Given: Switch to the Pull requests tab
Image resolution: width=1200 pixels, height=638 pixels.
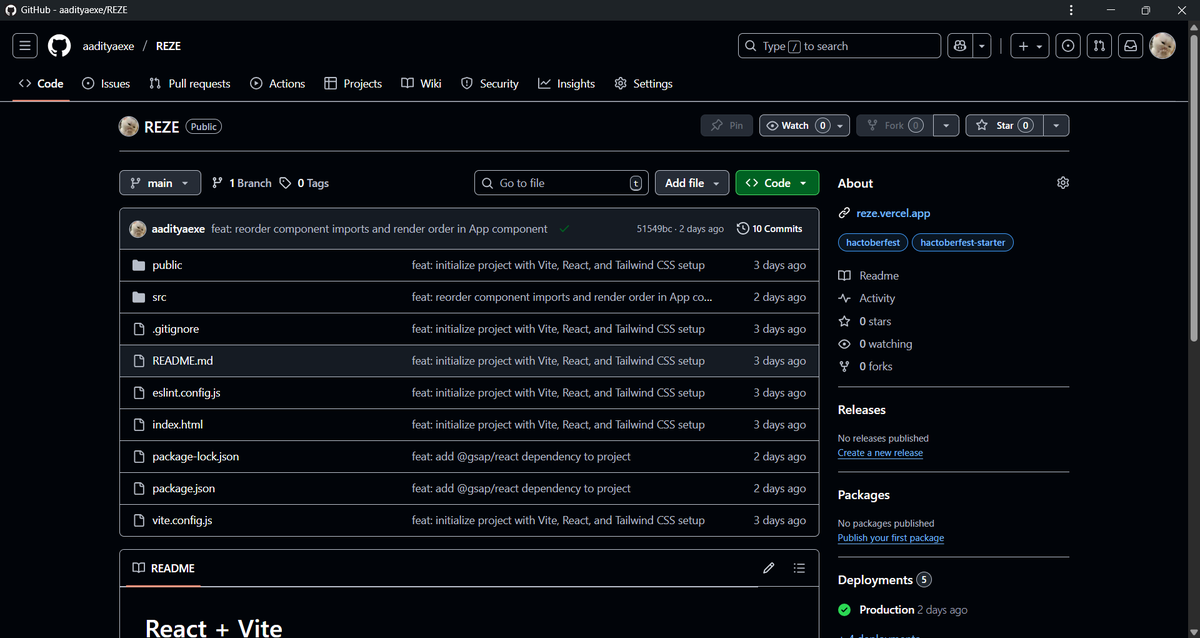Looking at the screenshot, I should click(190, 84).
